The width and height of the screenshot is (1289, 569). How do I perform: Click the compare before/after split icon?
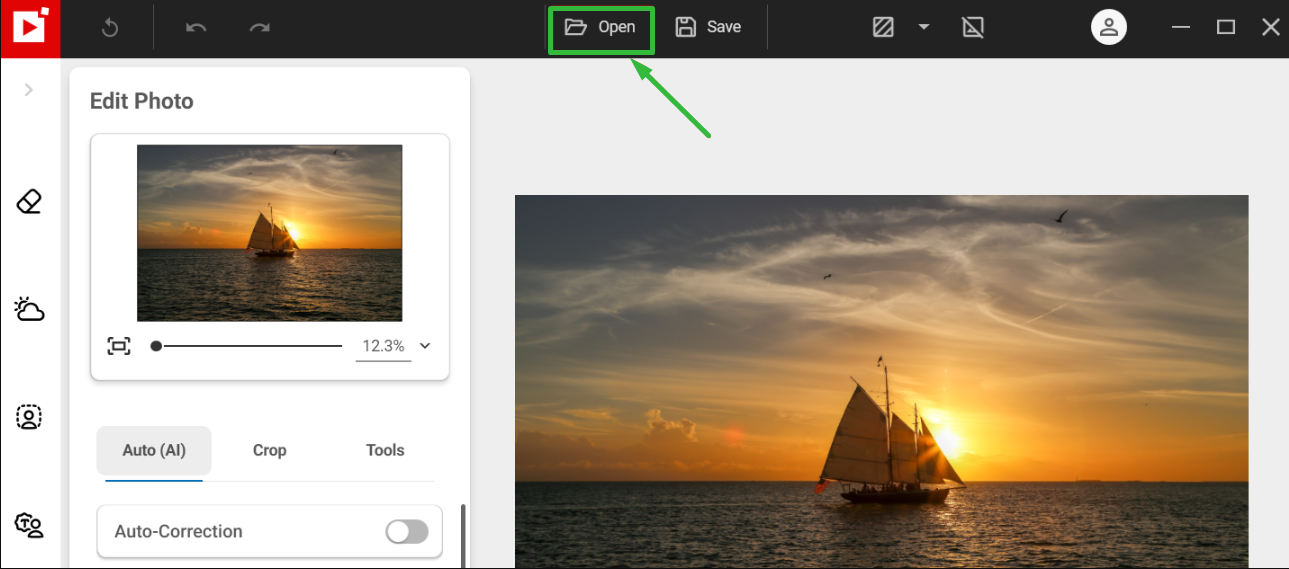883,28
